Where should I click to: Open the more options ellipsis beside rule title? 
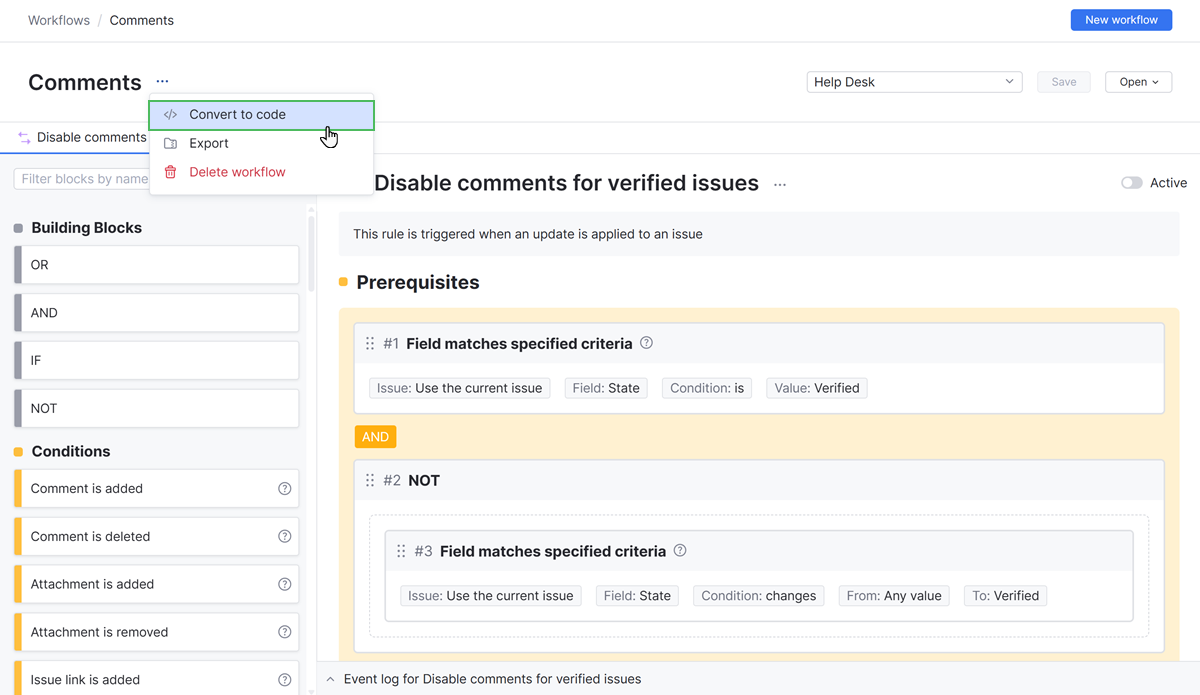780,184
